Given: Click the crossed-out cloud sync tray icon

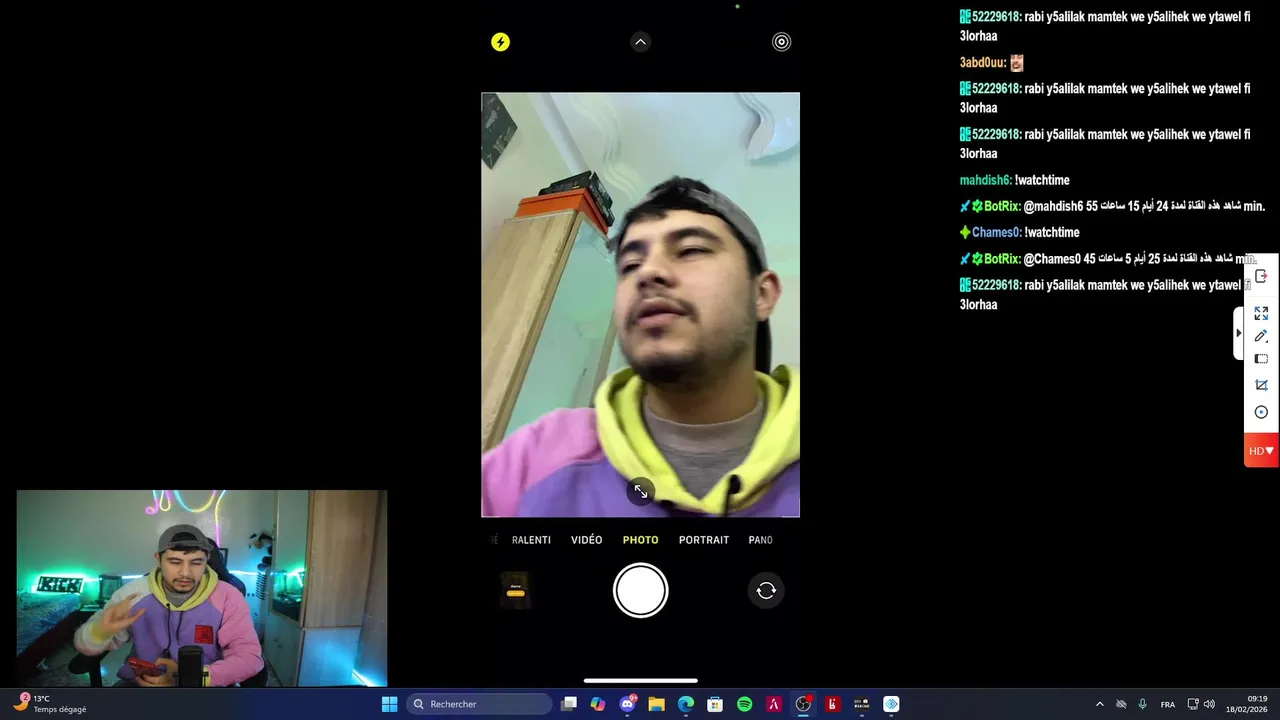Looking at the screenshot, I should click(1121, 704).
